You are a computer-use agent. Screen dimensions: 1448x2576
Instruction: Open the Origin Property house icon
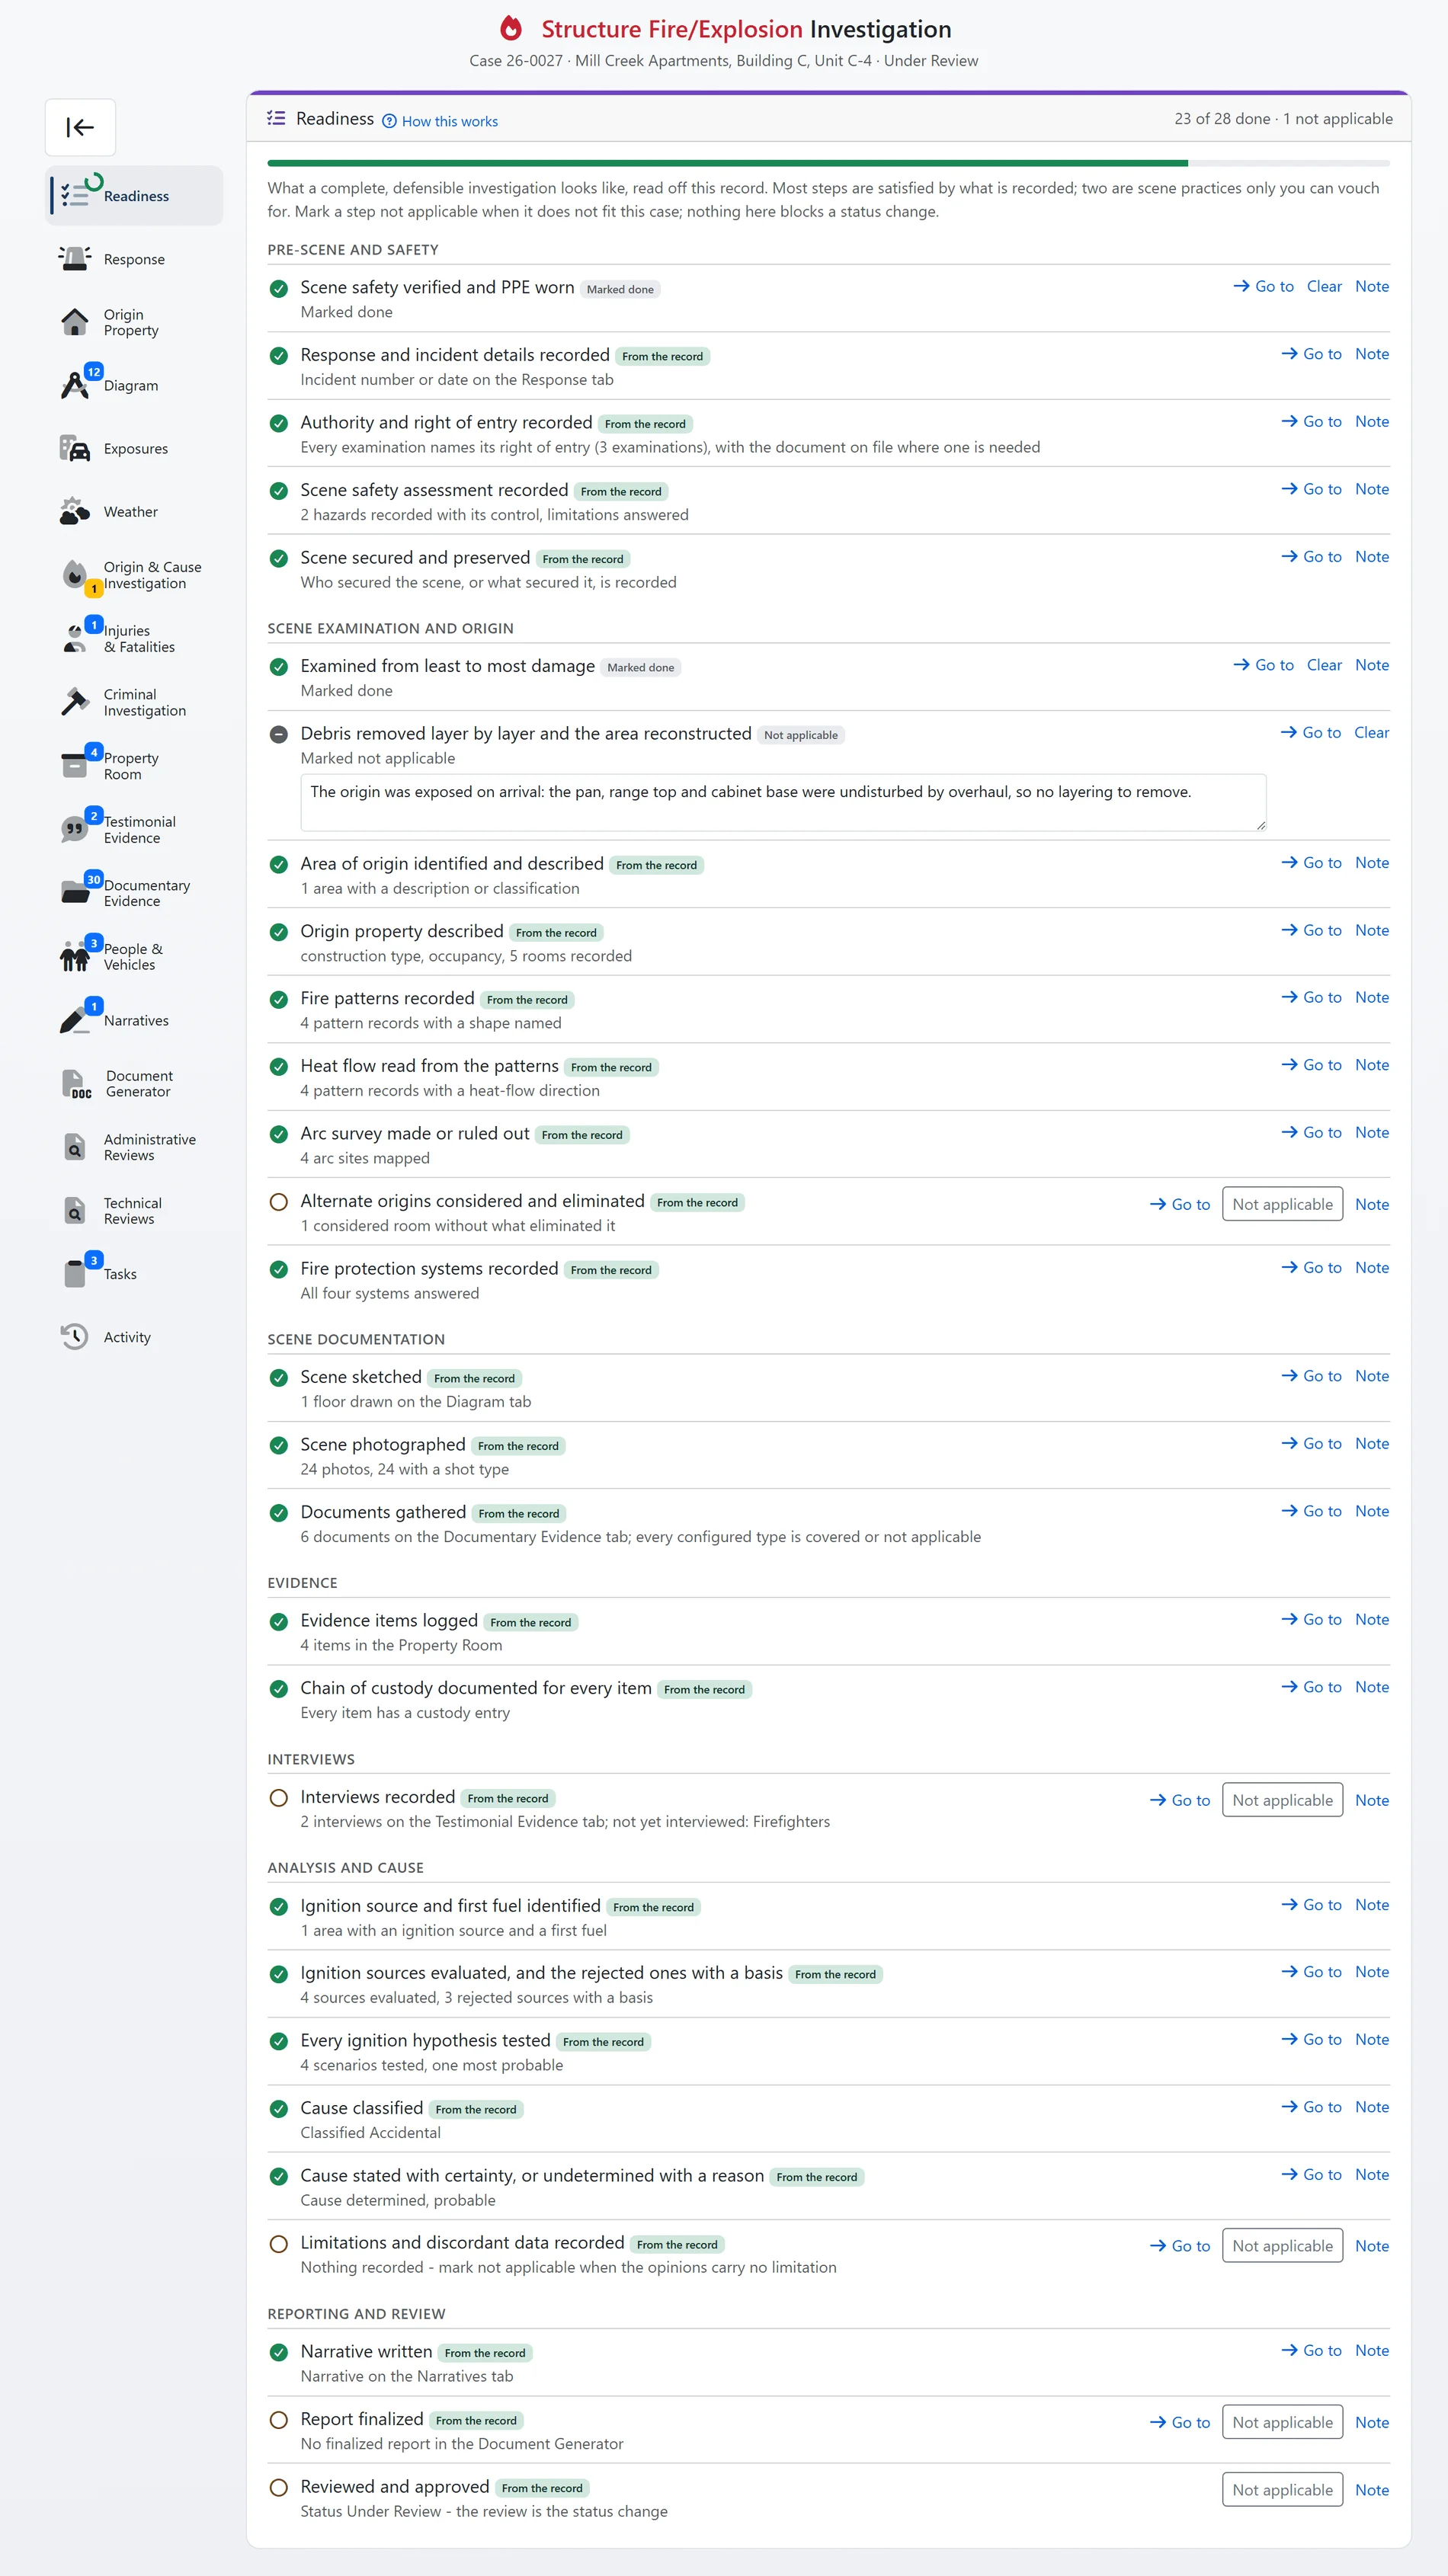pyautogui.click(x=75, y=322)
